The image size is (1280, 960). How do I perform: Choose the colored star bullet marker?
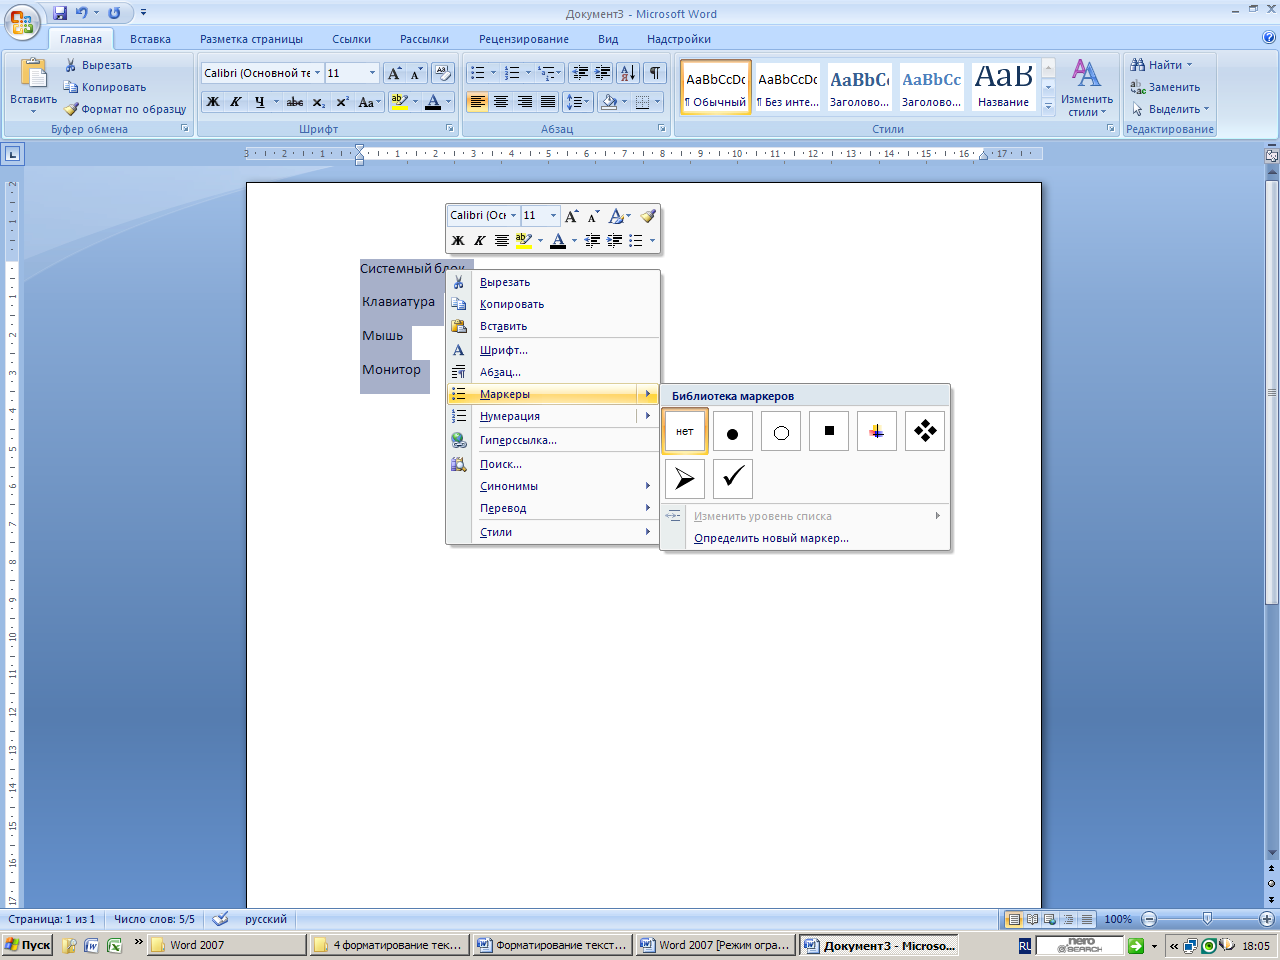pos(877,431)
